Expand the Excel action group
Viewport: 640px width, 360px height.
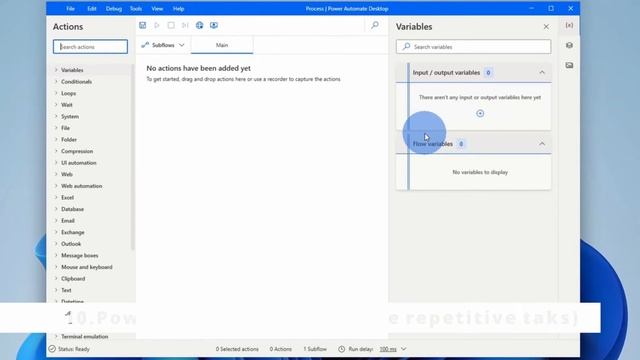pos(56,197)
